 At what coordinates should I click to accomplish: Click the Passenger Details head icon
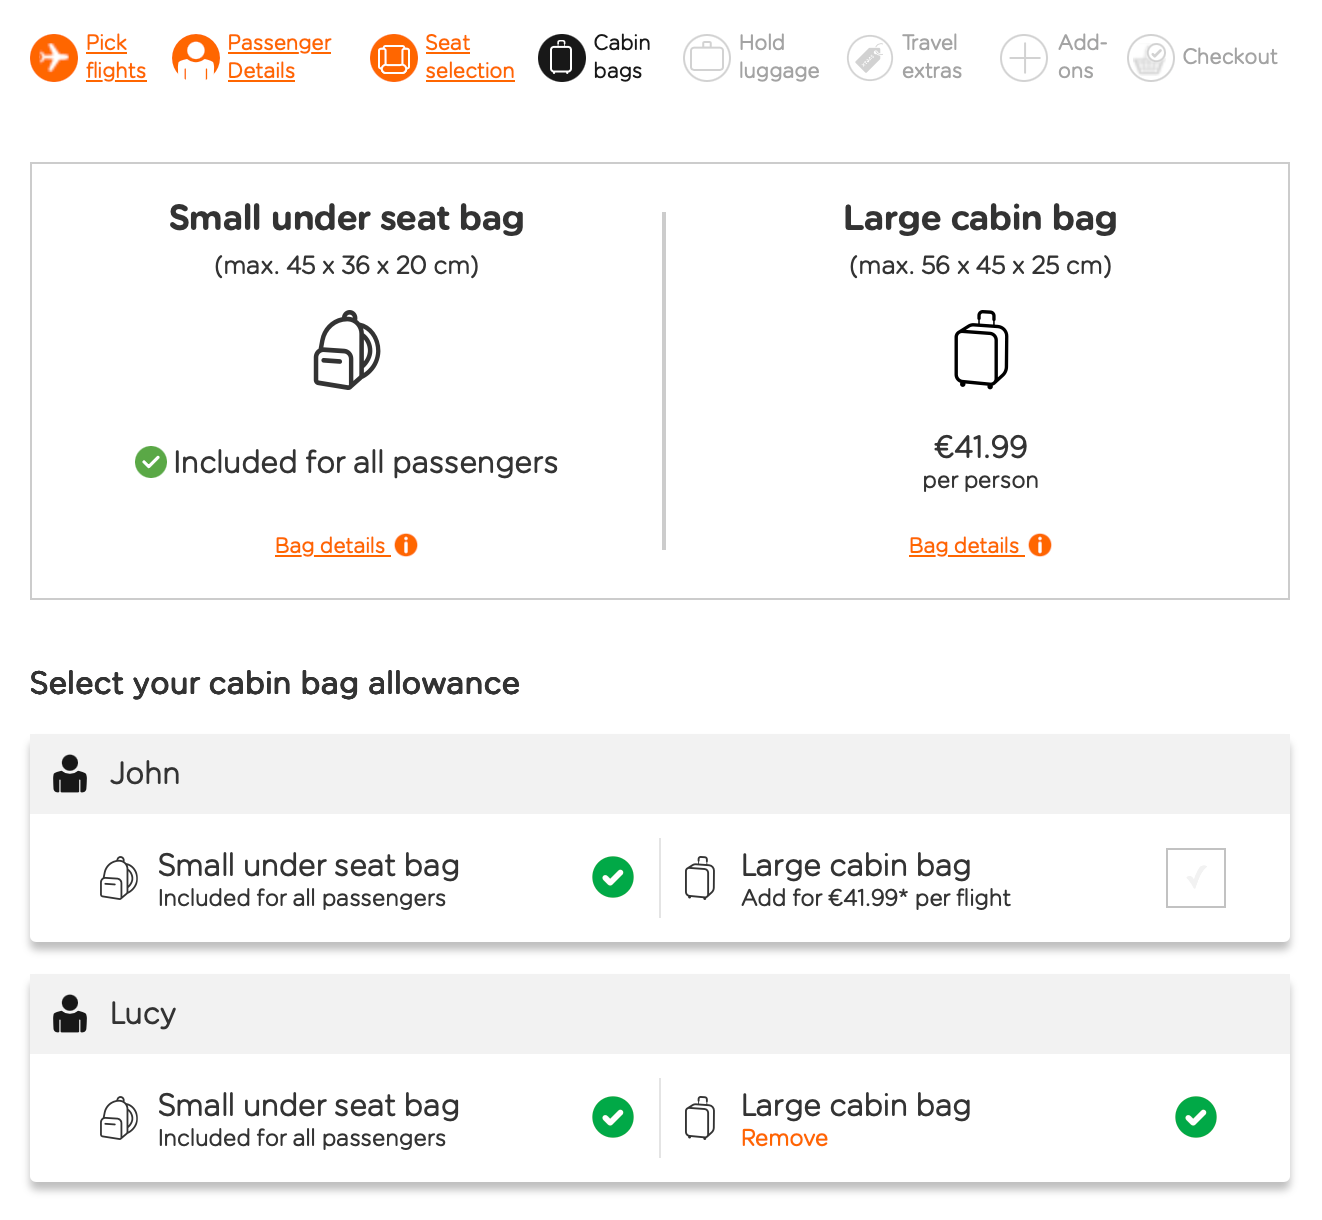pos(194,57)
